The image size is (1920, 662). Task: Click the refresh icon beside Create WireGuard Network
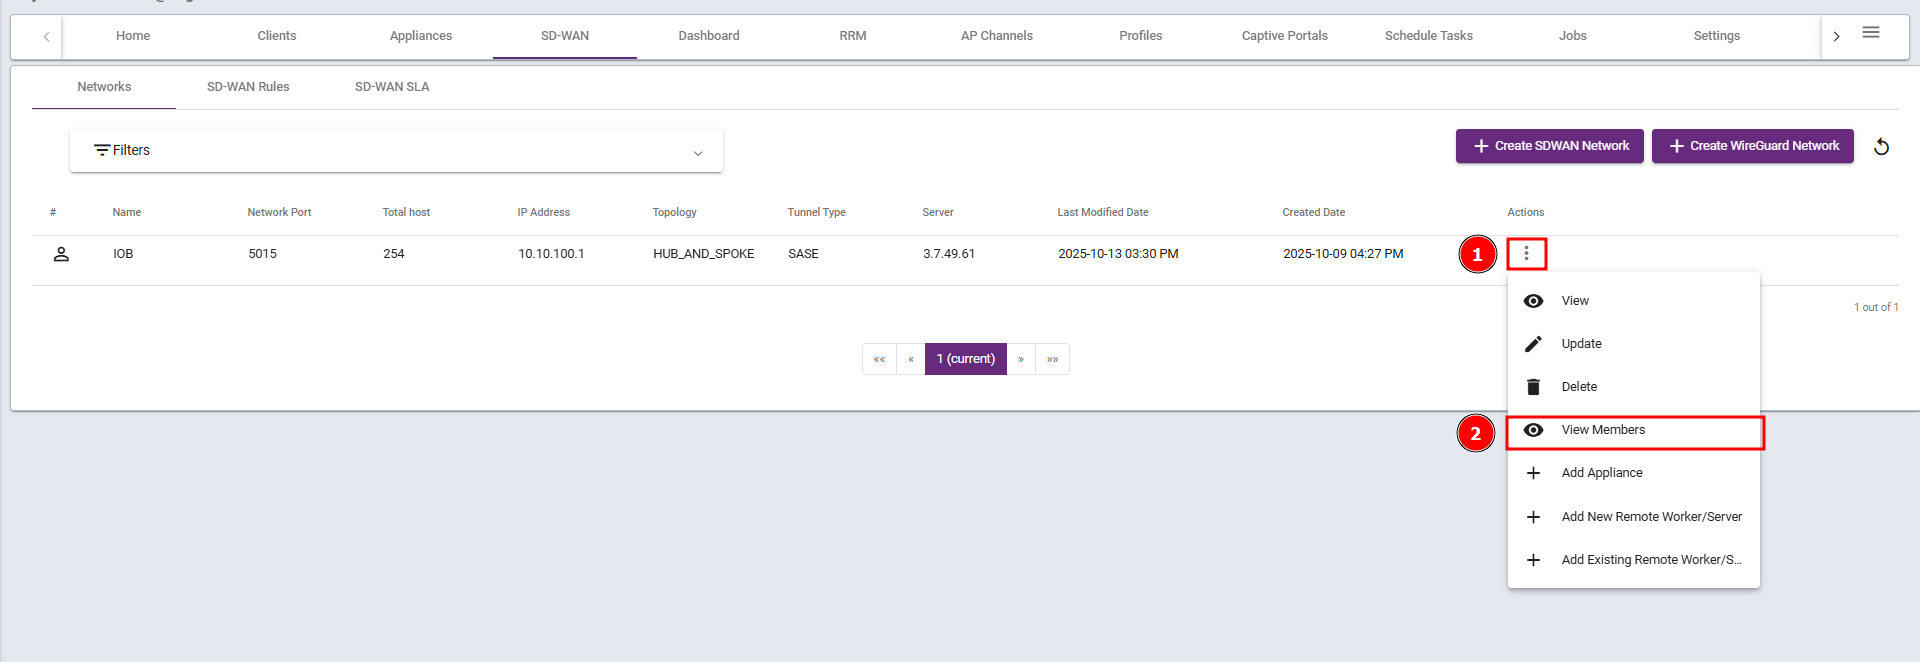(1881, 147)
